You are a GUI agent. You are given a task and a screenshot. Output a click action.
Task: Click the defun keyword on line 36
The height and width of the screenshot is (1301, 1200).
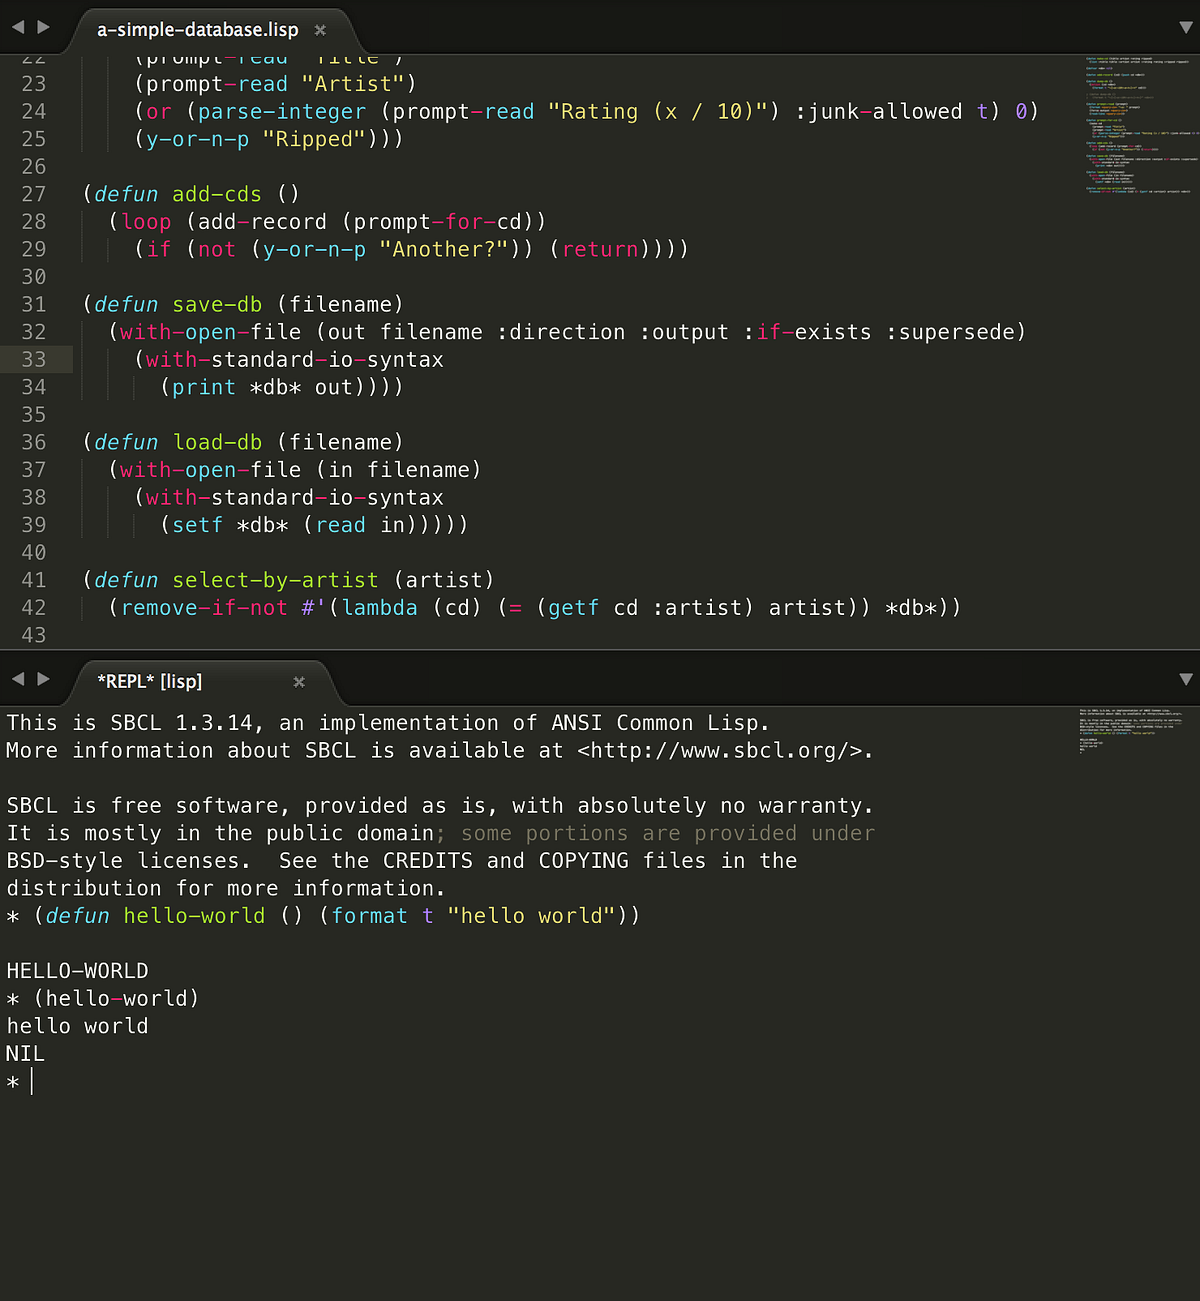[x=125, y=441]
